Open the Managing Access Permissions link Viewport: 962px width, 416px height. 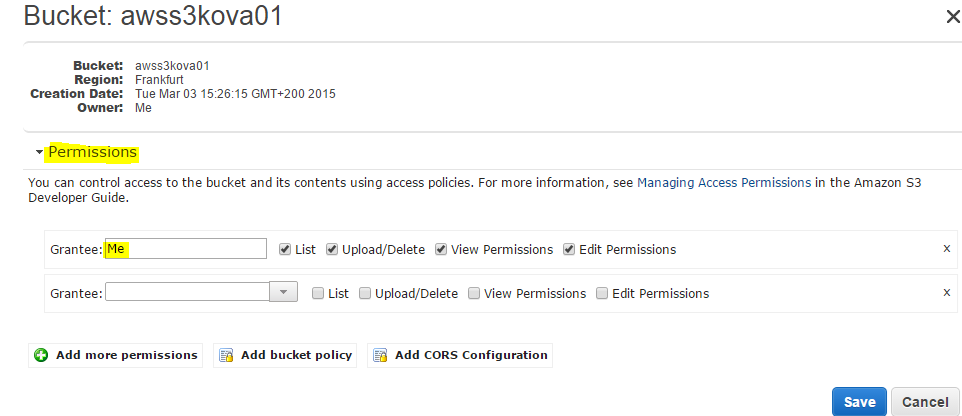pos(723,183)
